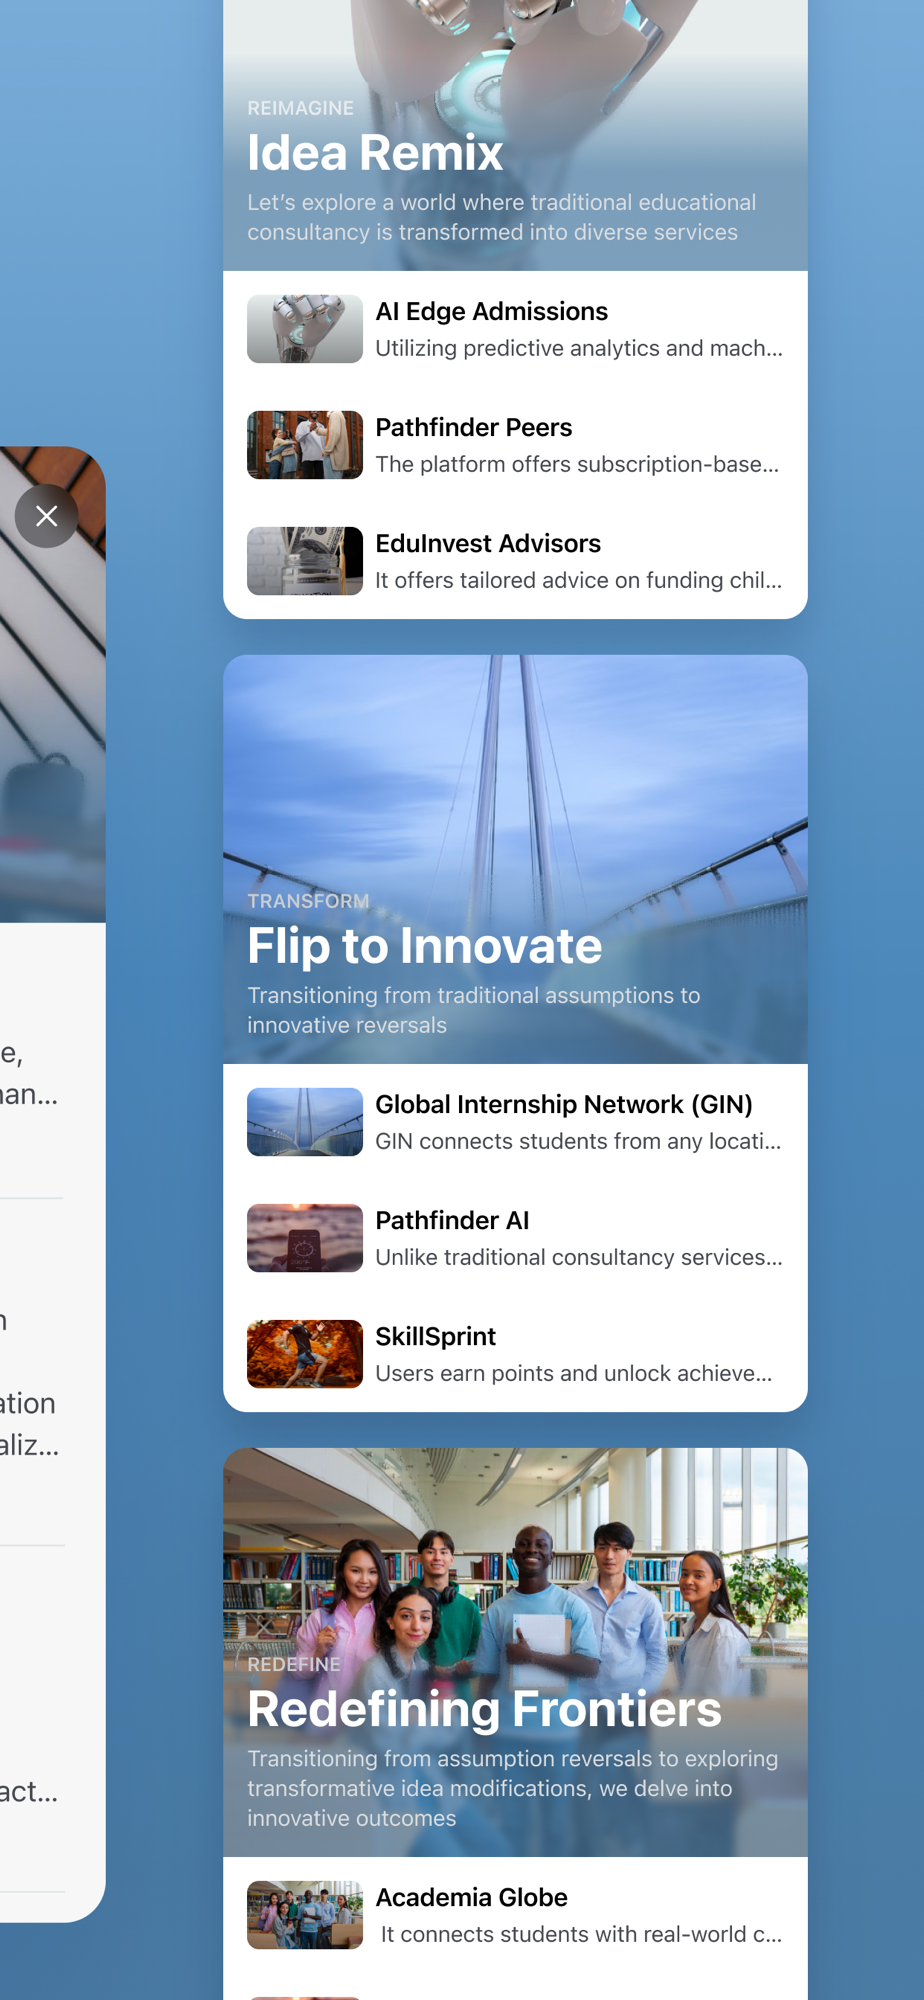Open Academia Globe idea
Screen dimensions: 924x2000
click(x=515, y=1915)
